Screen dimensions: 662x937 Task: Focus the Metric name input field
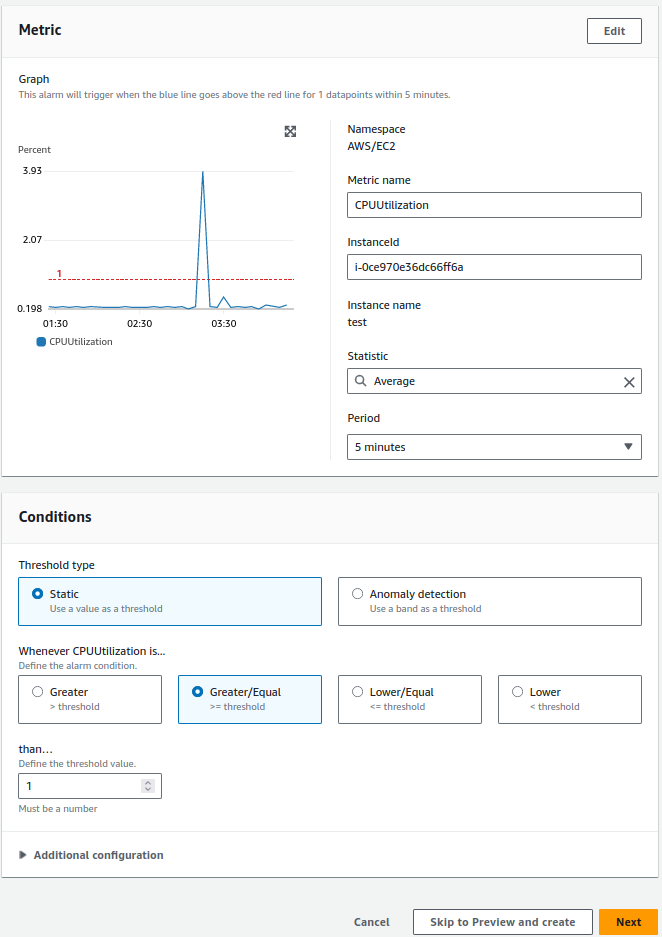[494, 205]
